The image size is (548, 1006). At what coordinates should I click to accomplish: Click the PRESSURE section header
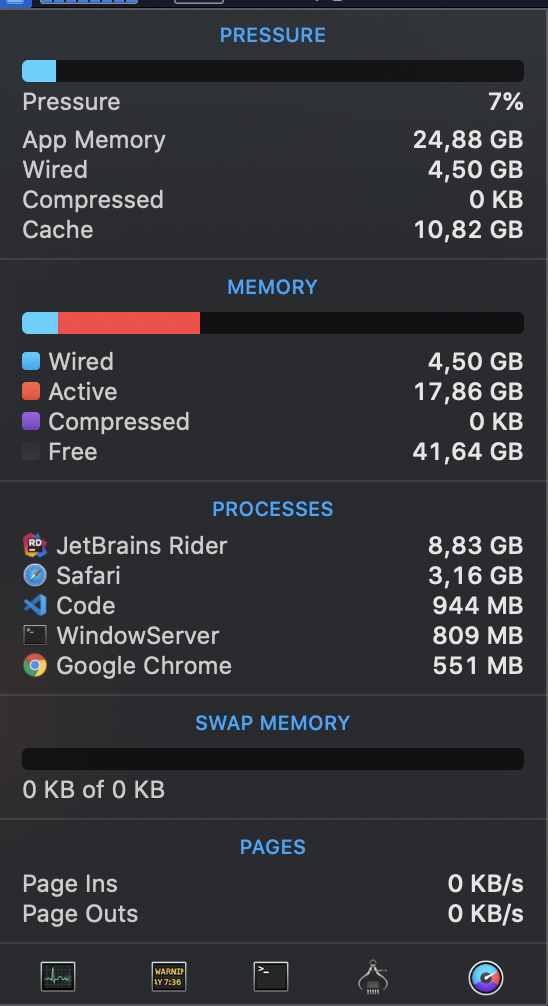point(273,35)
